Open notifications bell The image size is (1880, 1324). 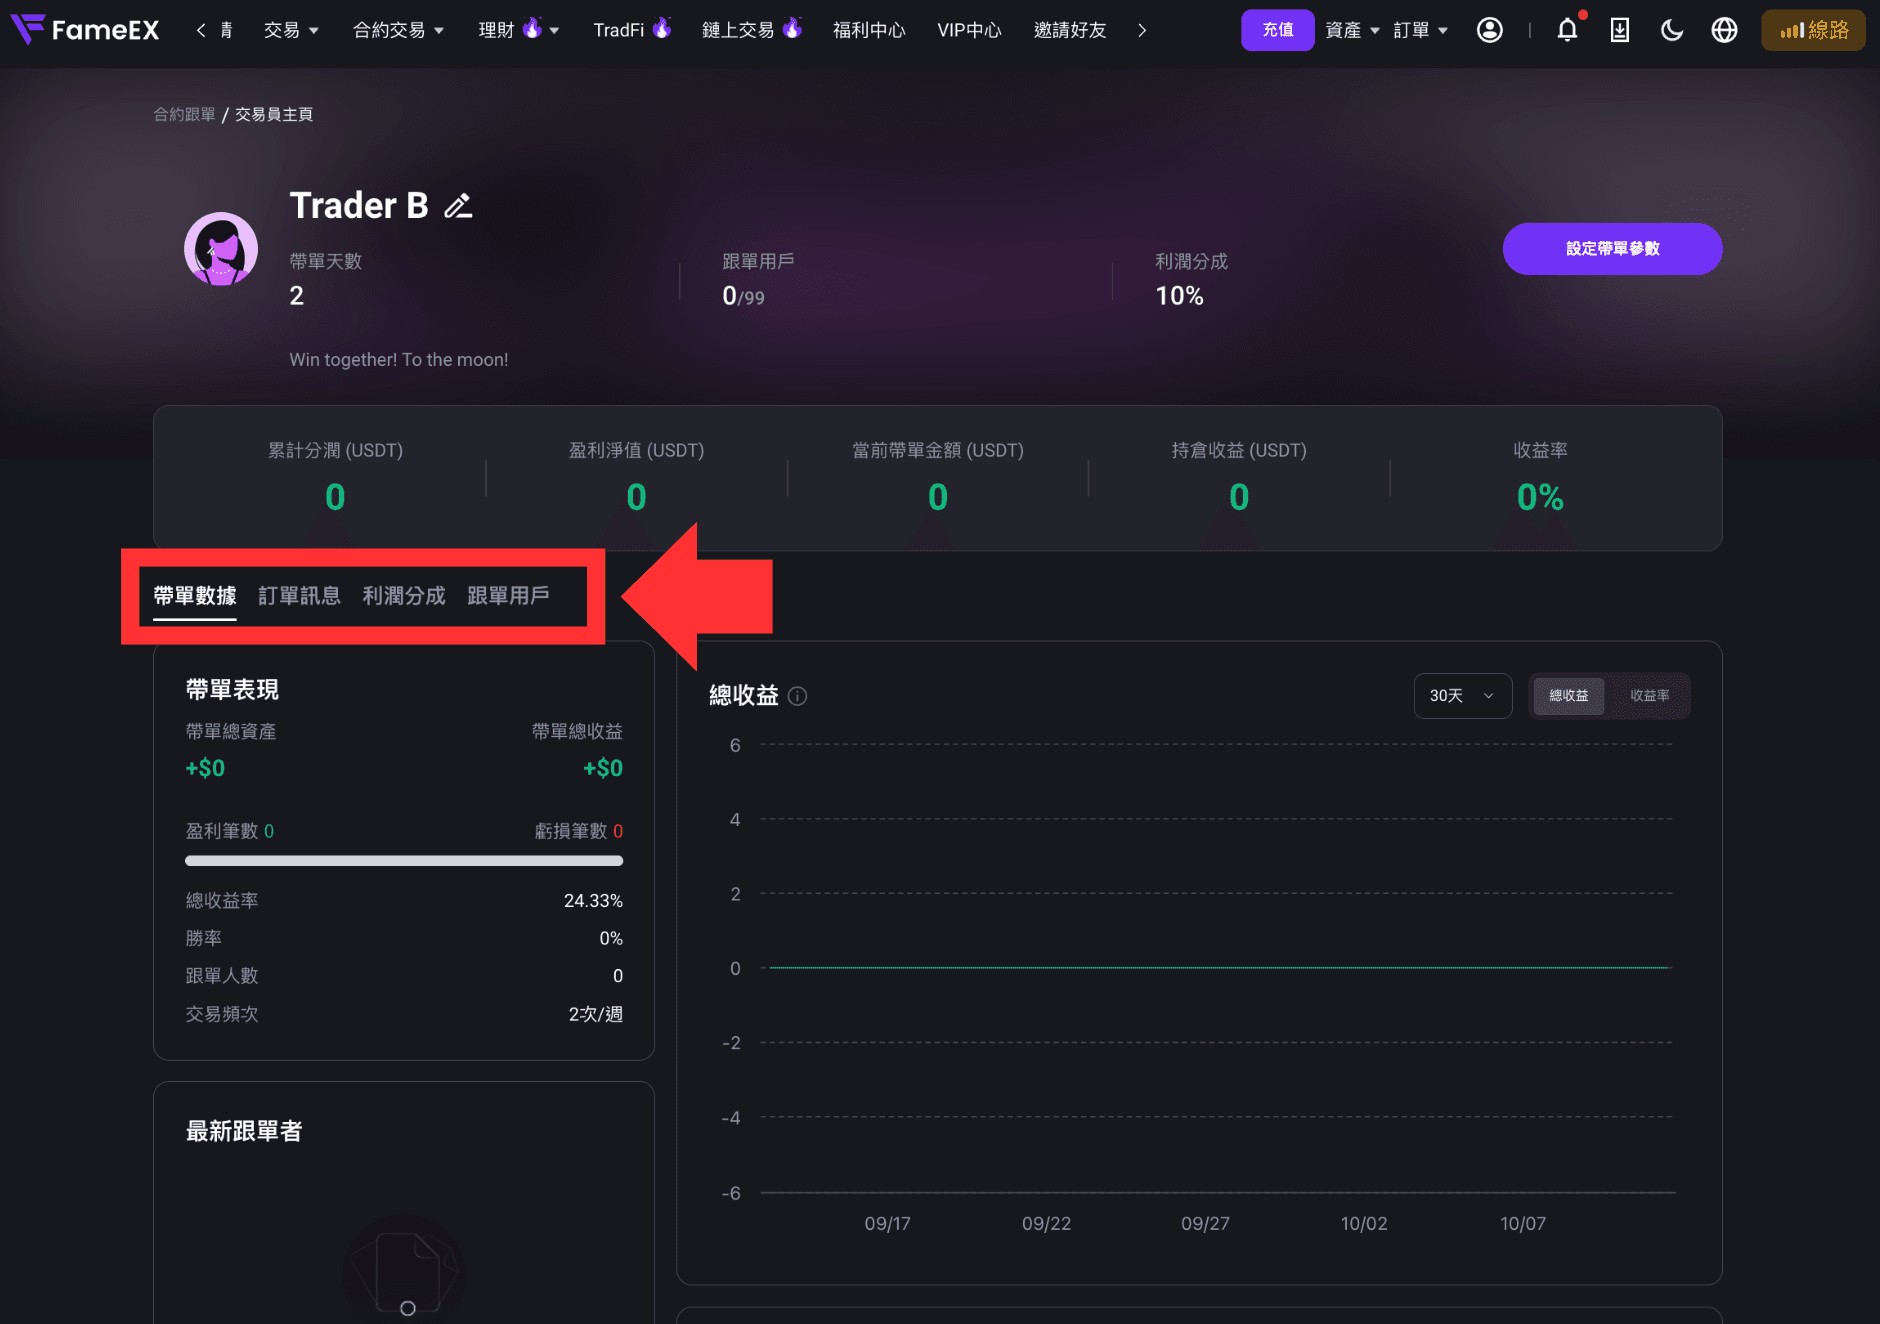[x=1567, y=30]
